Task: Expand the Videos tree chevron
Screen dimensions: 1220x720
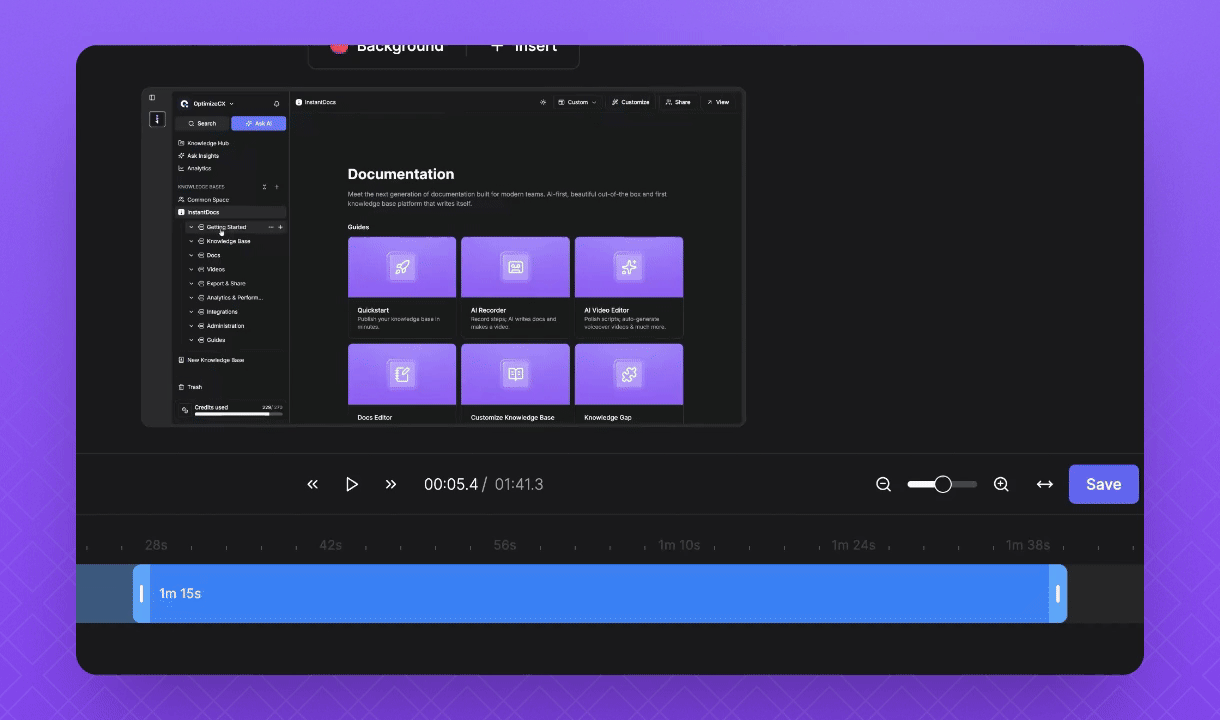Action: 191,269
